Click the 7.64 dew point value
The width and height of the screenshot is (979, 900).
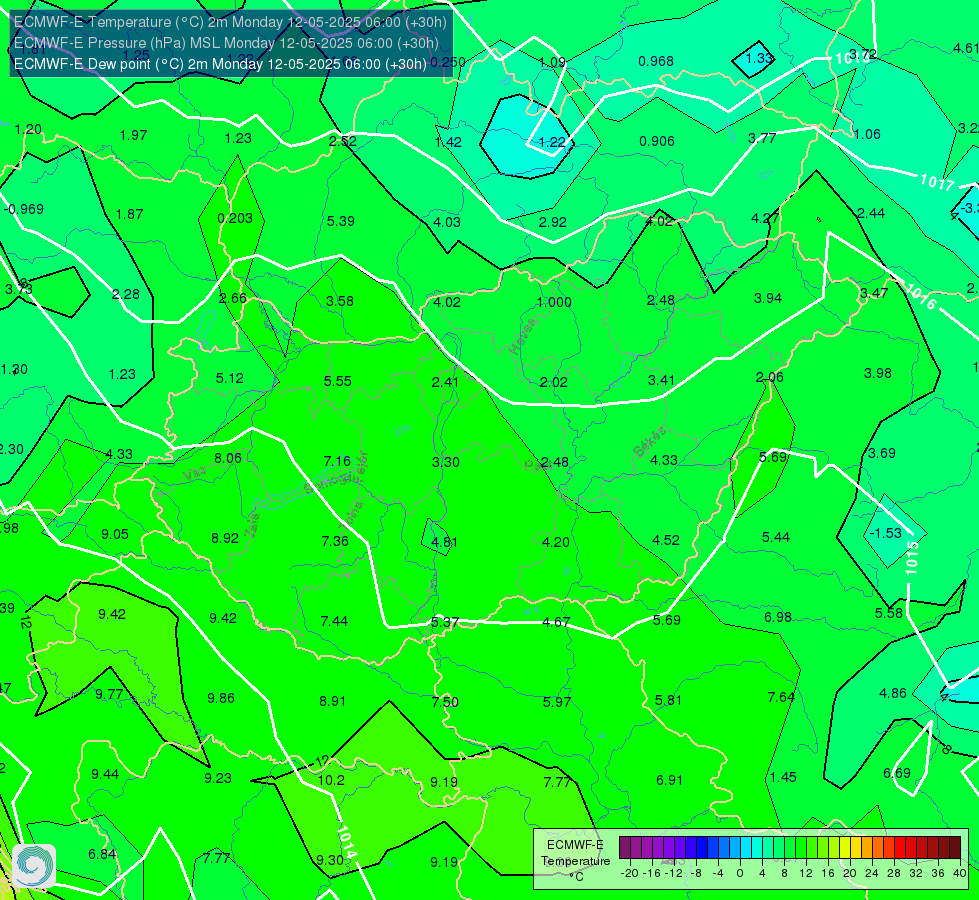point(780,697)
